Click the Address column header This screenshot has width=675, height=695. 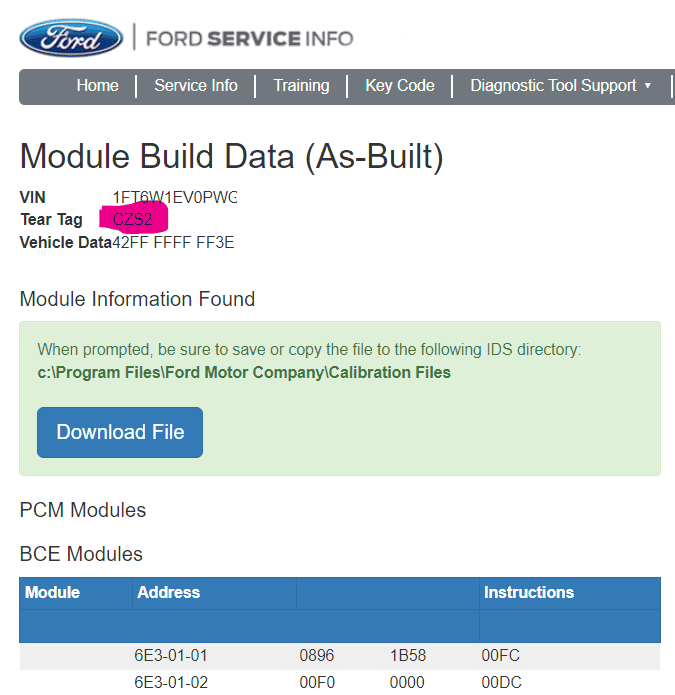coord(168,592)
